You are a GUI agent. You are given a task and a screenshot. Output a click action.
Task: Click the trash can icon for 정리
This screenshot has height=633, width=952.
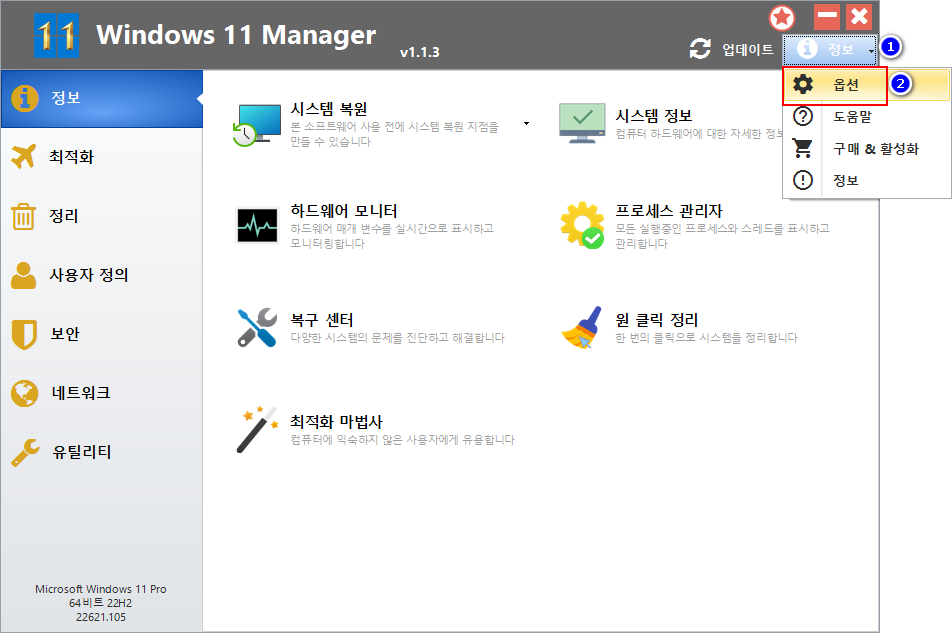point(24,216)
